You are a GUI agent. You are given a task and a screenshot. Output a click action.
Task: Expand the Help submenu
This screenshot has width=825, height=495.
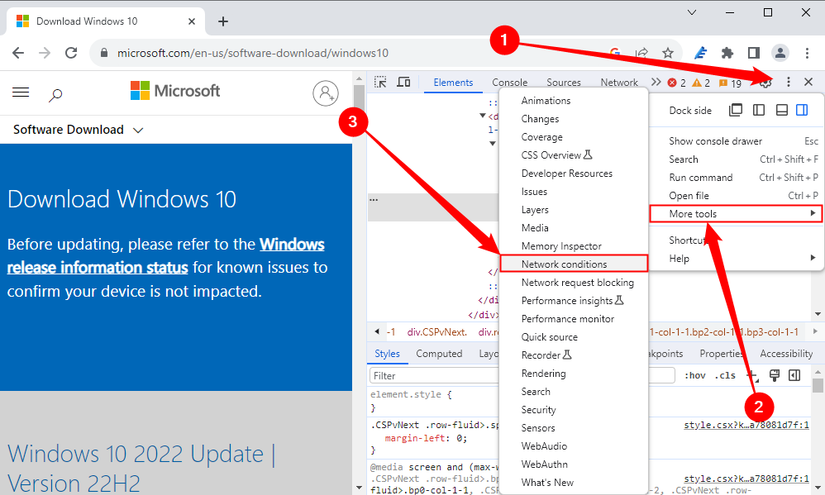[736, 258]
